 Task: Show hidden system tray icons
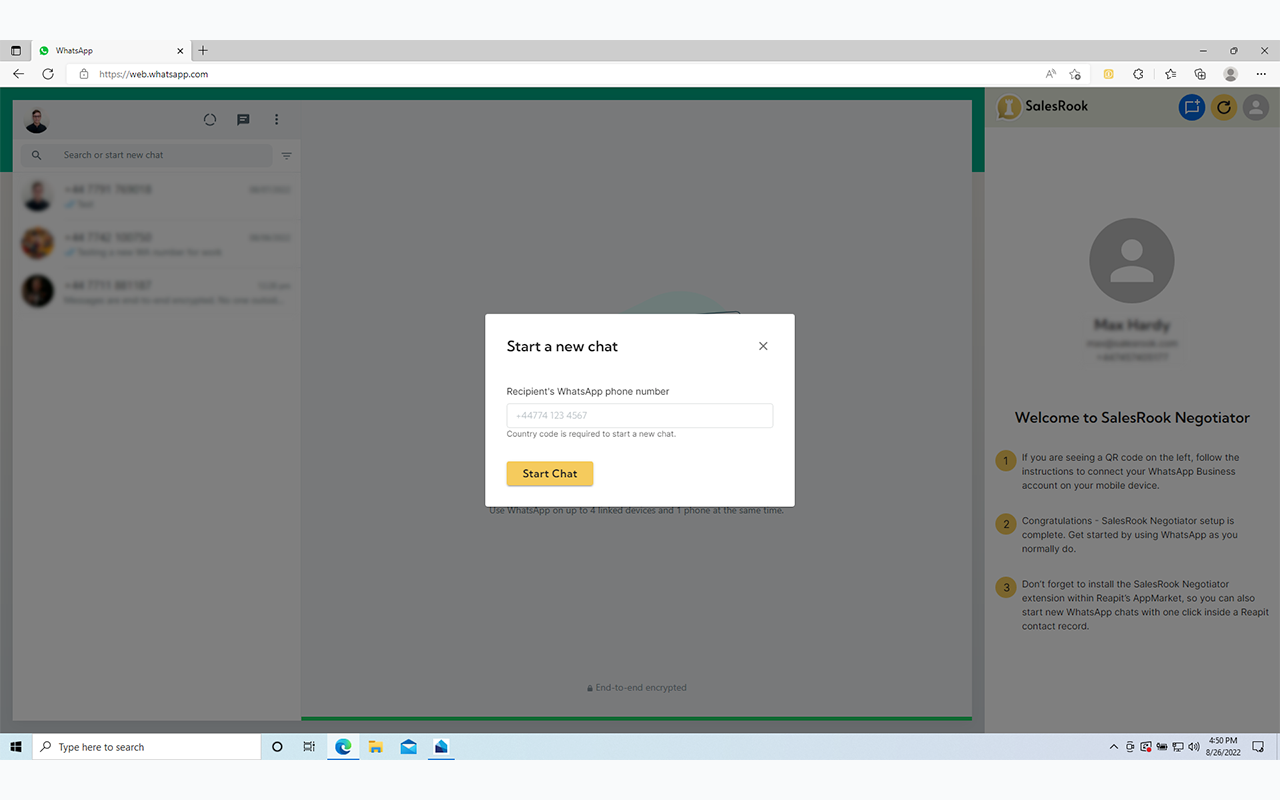(1114, 747)
